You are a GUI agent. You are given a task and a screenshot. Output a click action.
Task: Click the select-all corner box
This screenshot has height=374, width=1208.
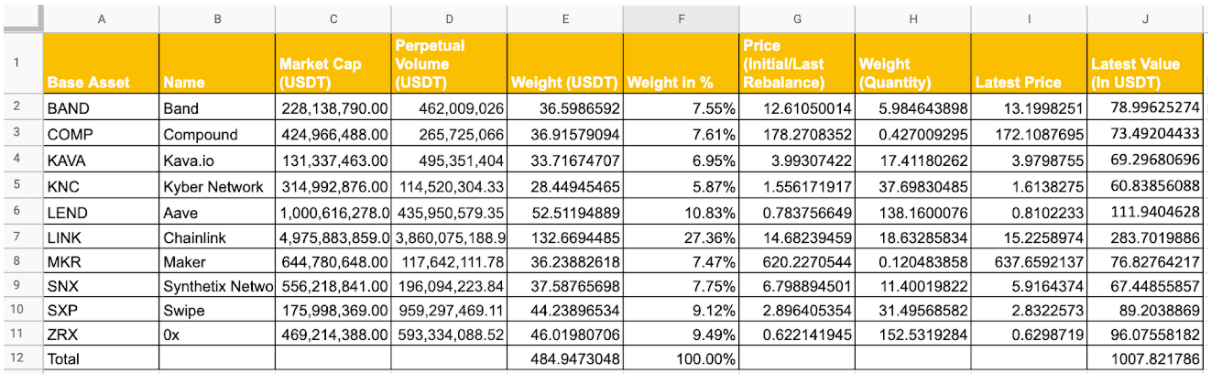coord(21,18)
